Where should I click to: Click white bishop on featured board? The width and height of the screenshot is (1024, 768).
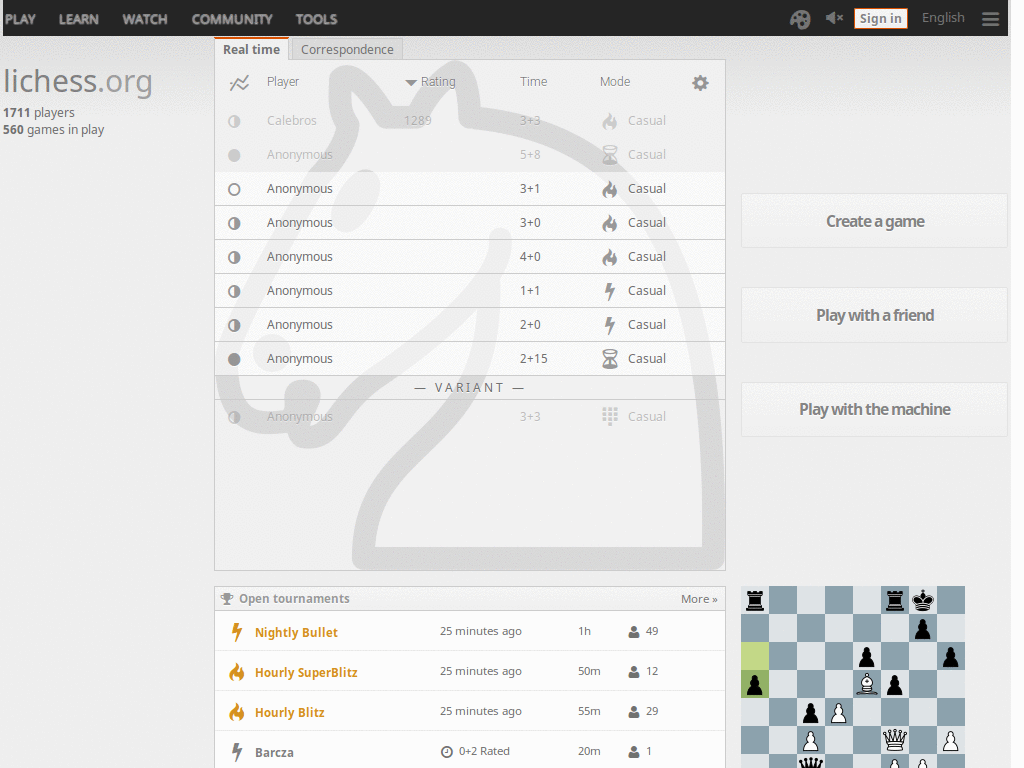pos(867,684)
